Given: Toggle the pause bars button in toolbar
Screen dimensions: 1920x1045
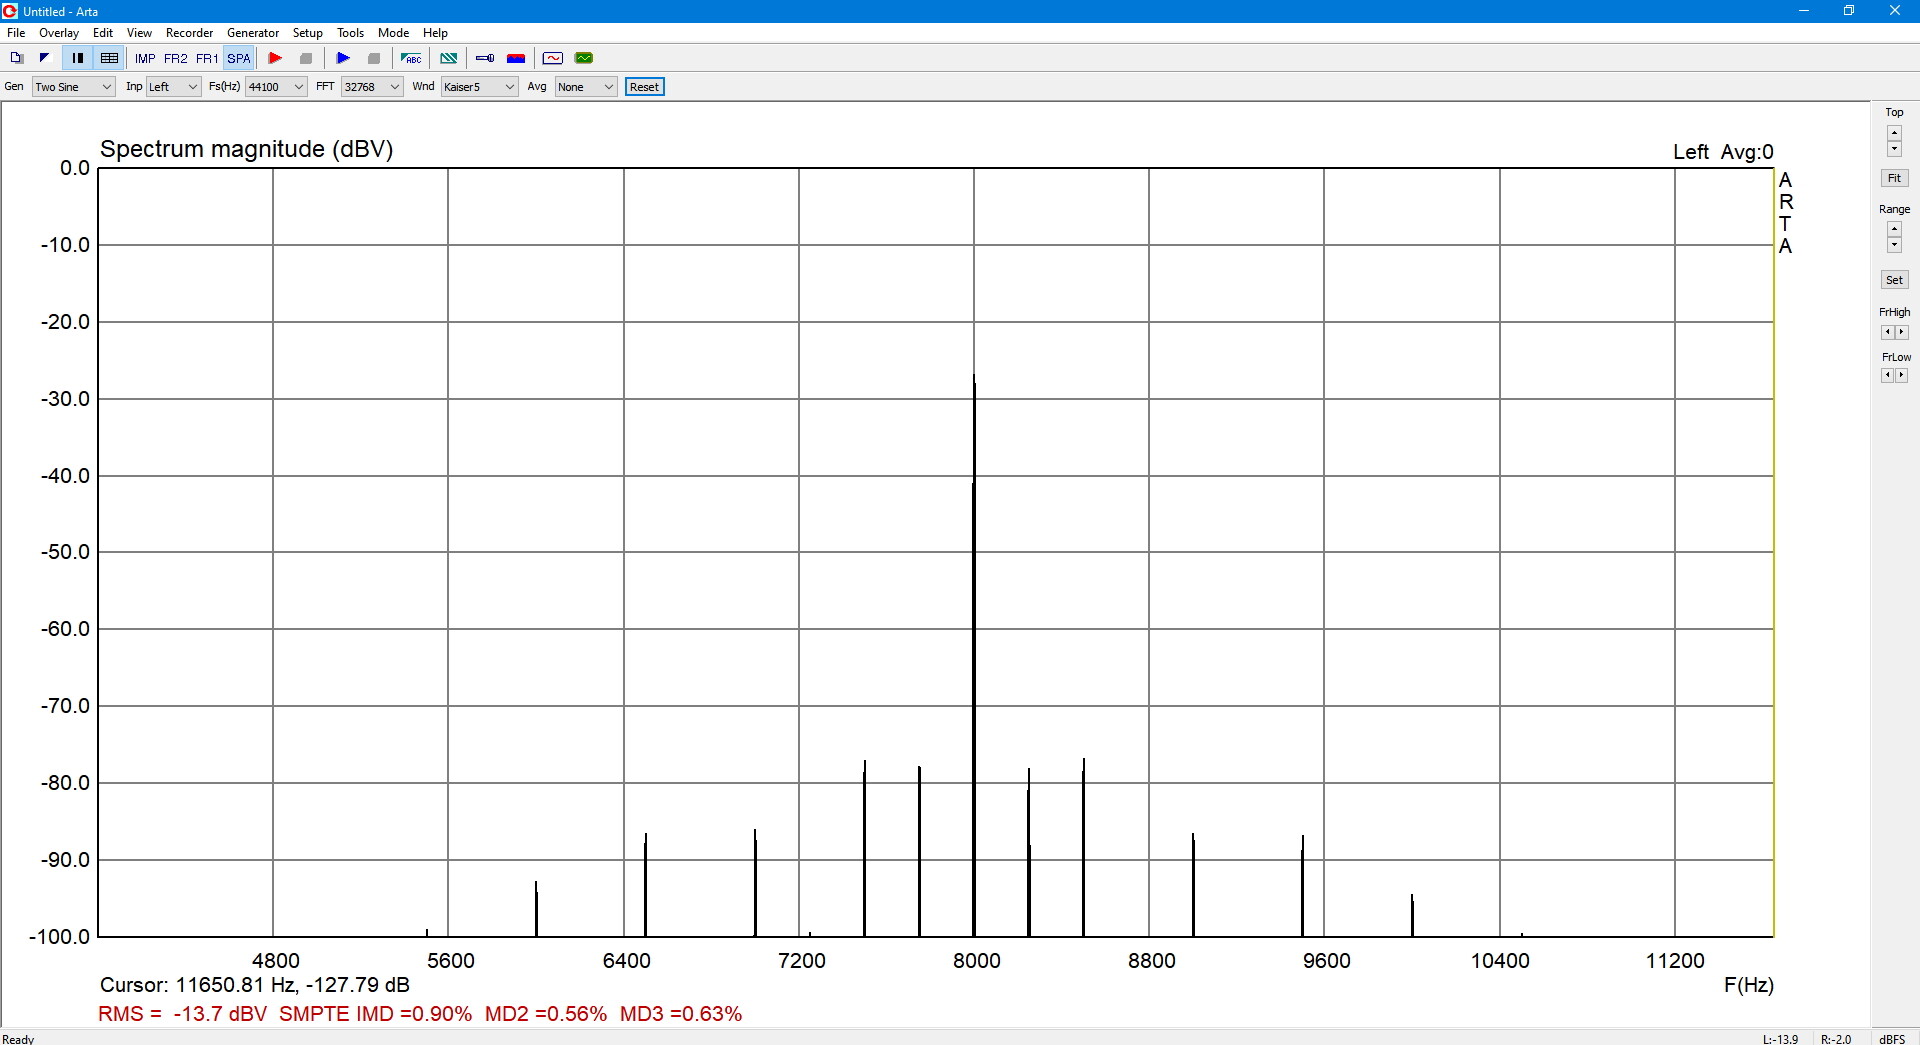Looking at the screenshot, I should (78, 58).
